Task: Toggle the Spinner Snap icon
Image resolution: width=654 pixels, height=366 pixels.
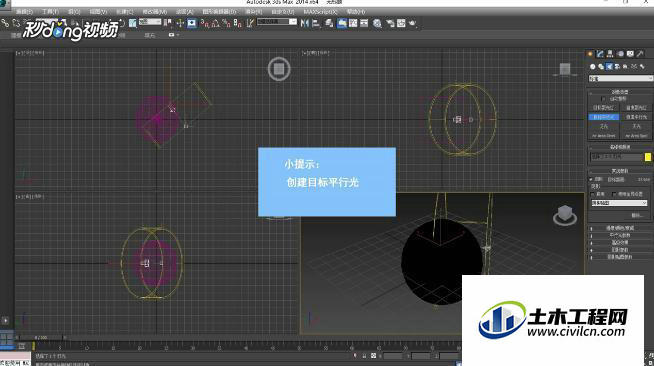Action: point(237,23)
